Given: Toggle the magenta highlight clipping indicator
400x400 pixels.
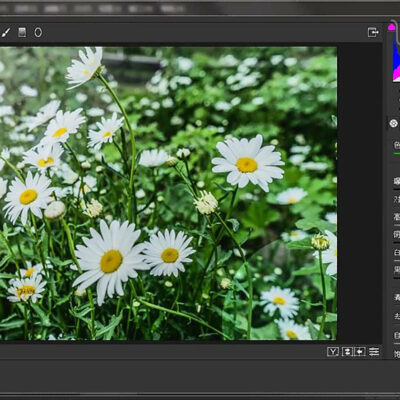Looking at the screenshot, I should pyautogui.click(x=391, y=28).
